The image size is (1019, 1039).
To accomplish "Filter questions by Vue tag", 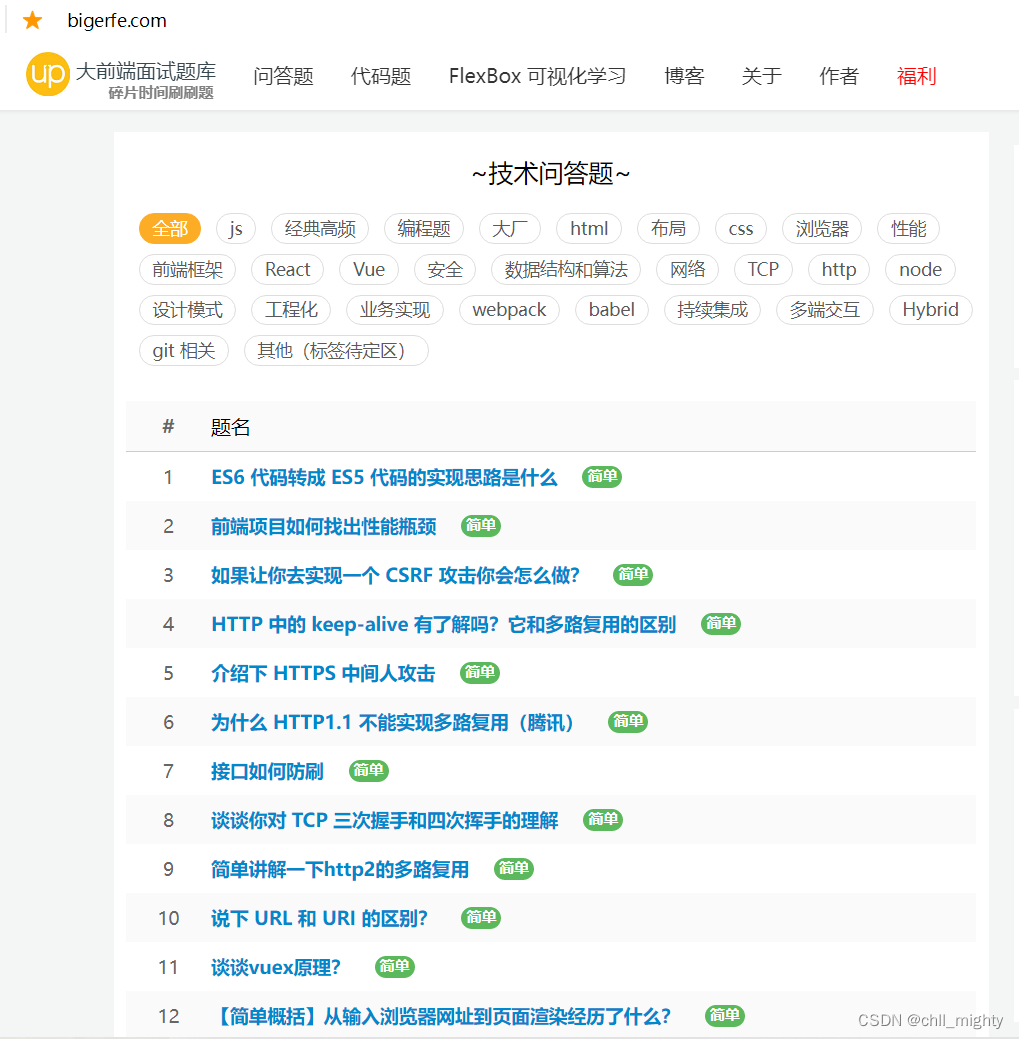I will point(368,269).
